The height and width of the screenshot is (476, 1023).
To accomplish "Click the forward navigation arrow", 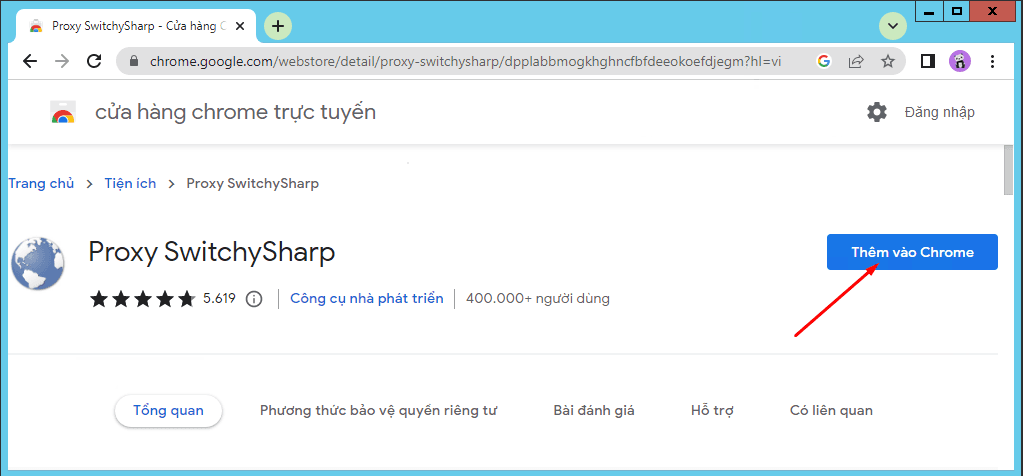I will (x=62, y=61).
